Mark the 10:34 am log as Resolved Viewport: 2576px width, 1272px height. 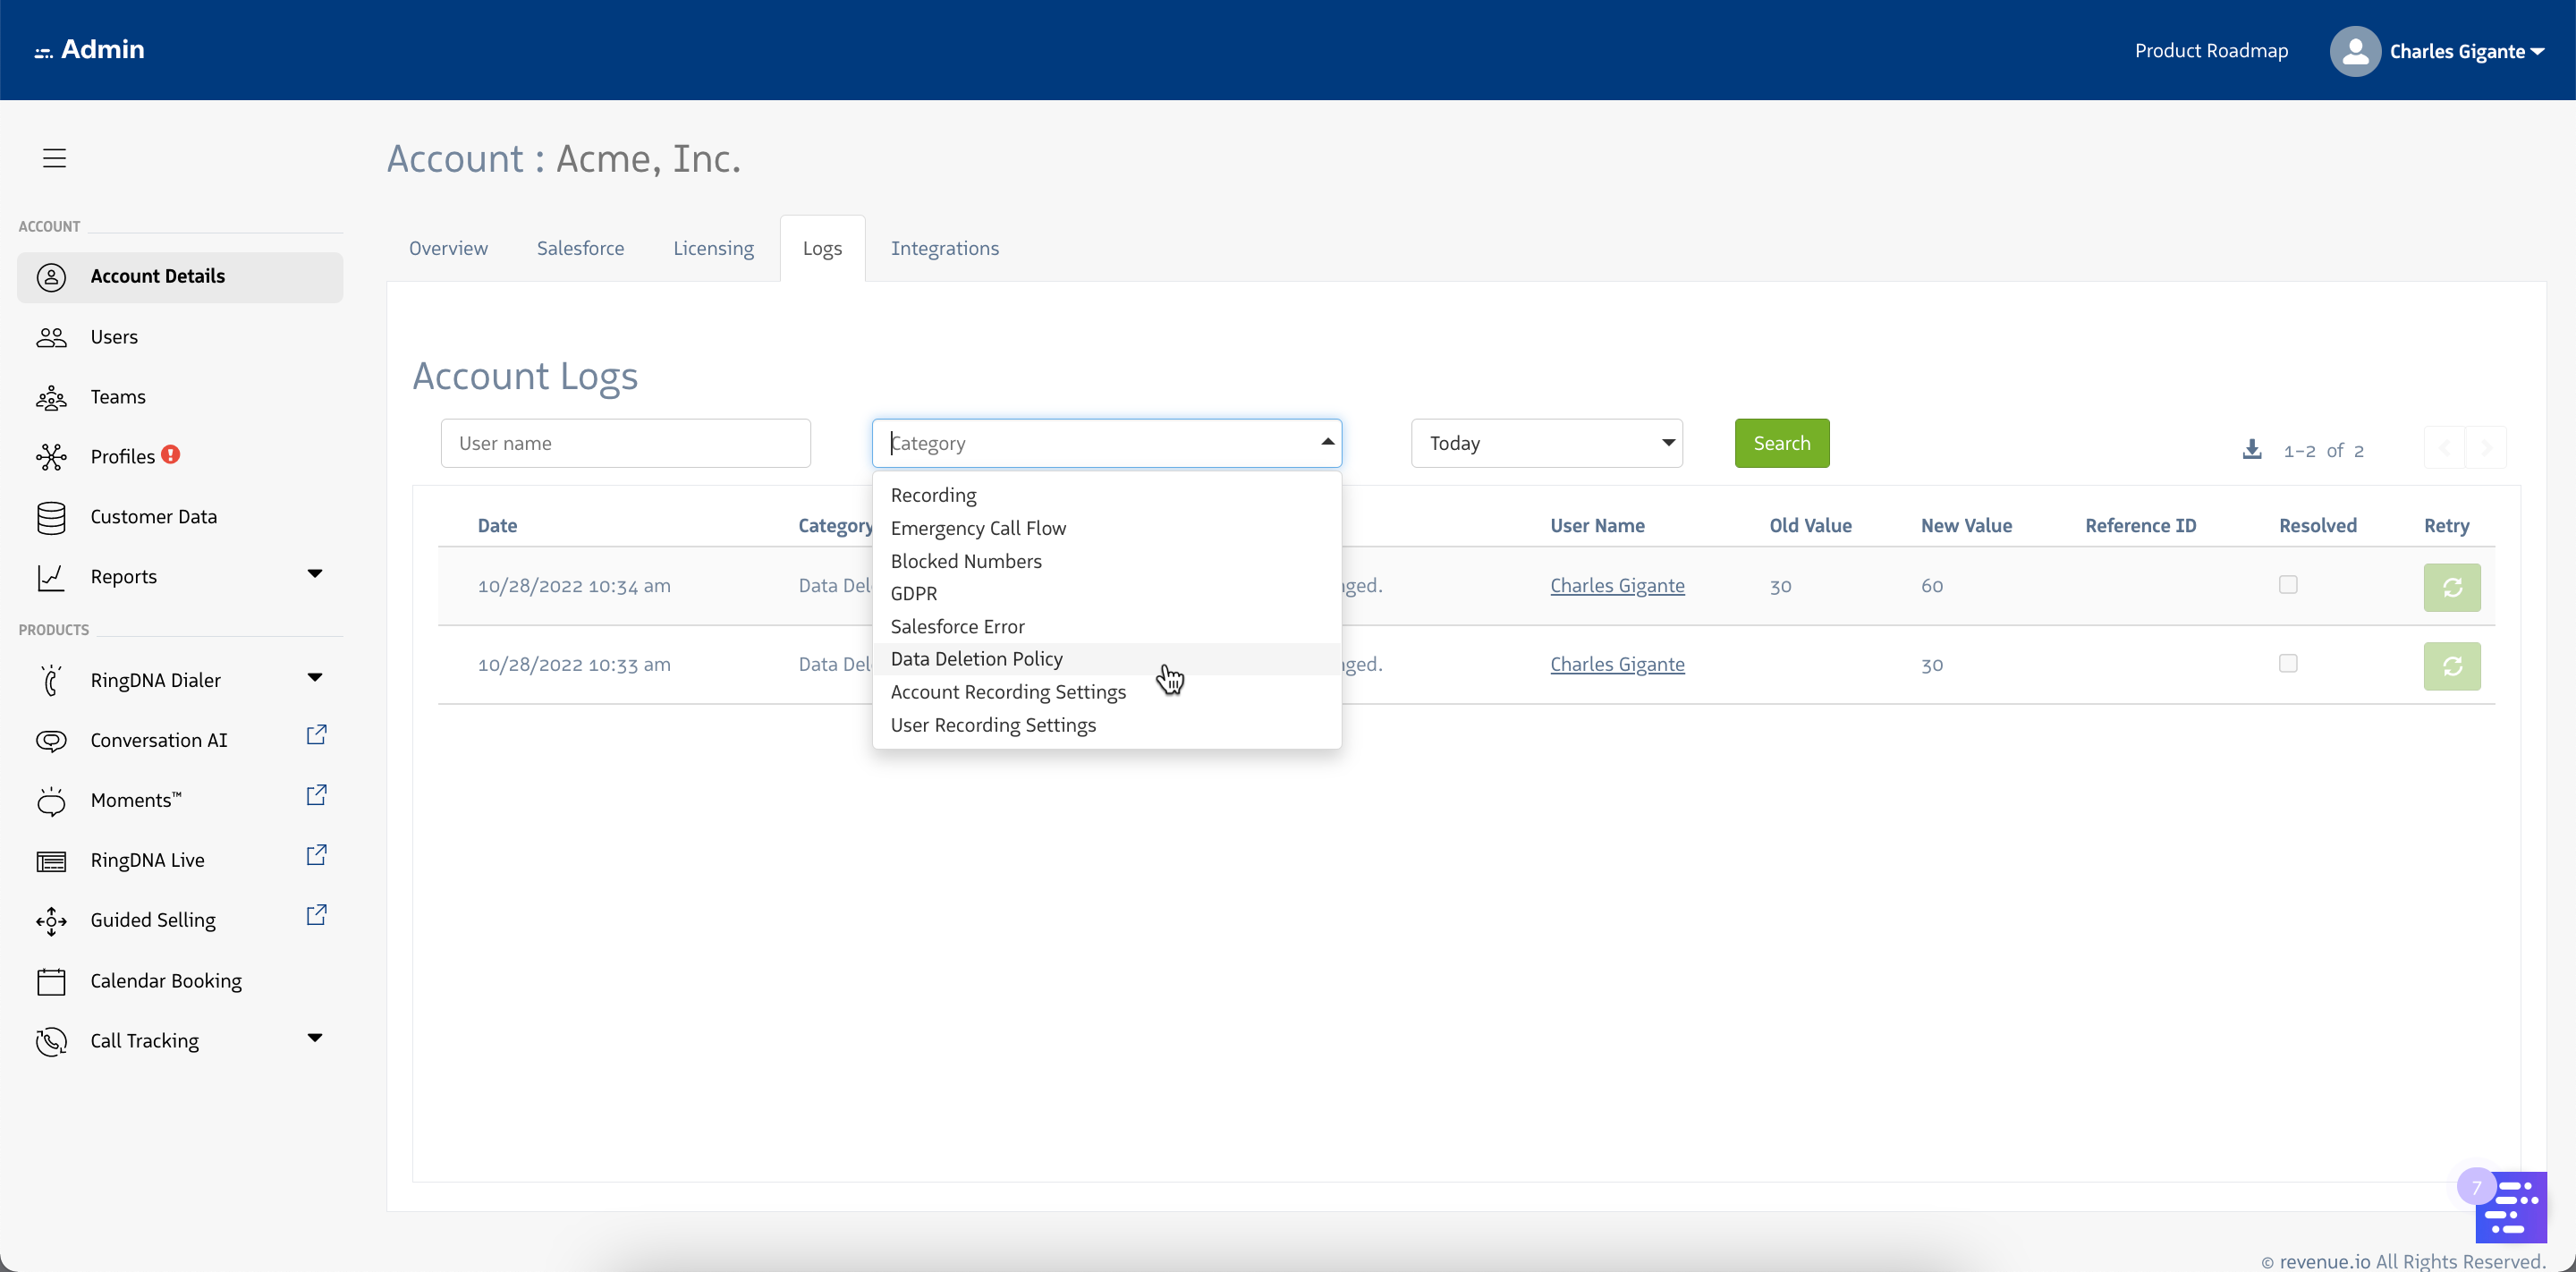pyautogui.click(x=2288, y=585)
